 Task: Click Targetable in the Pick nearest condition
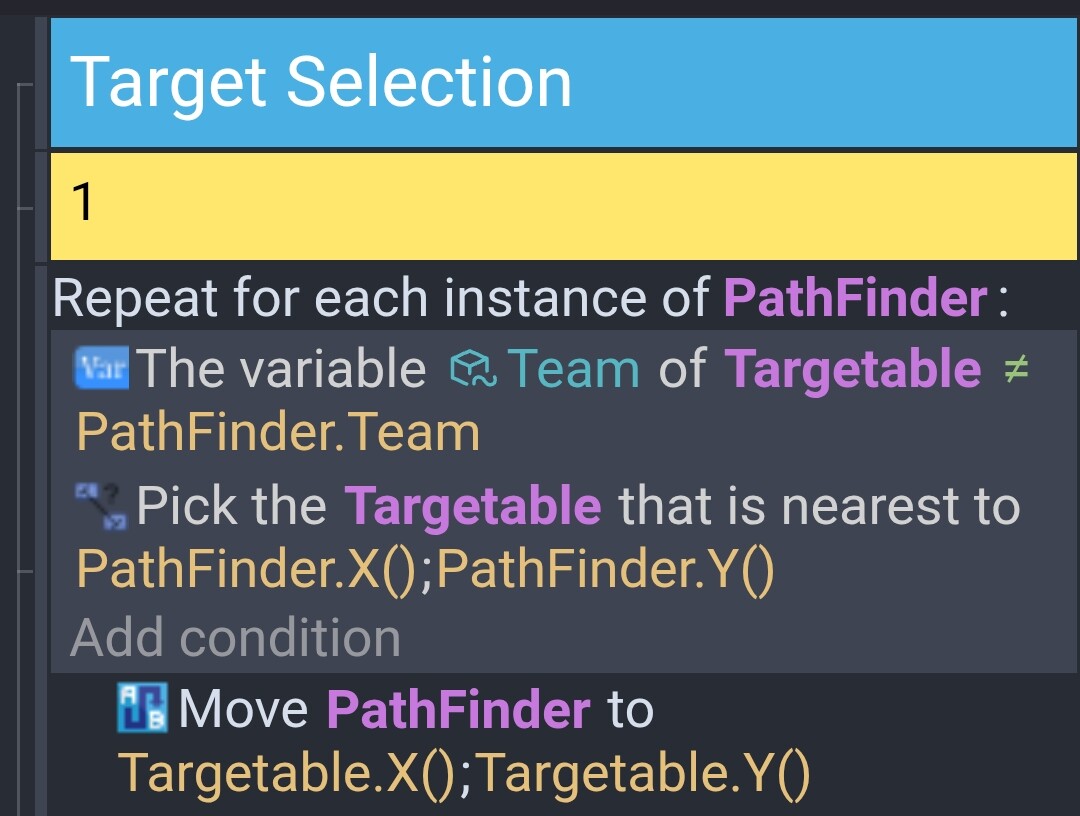472,506
